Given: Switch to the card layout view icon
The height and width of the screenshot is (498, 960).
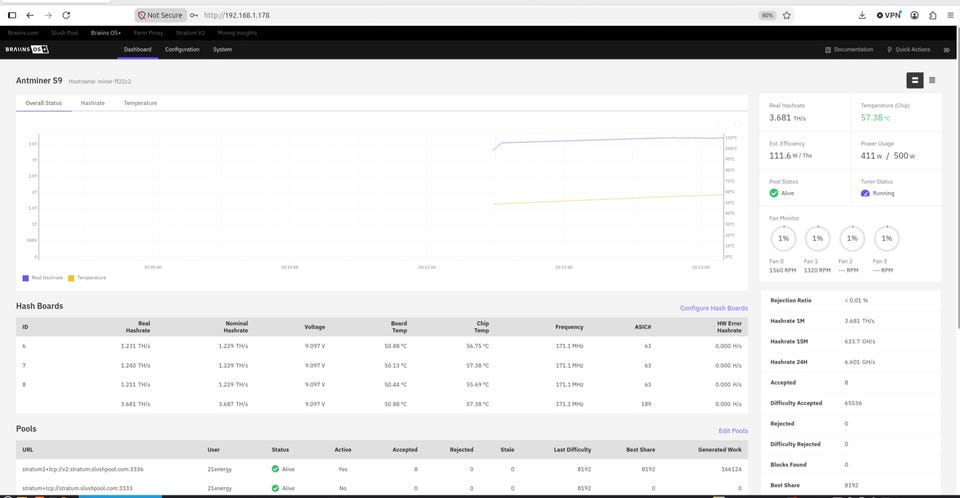Looking at the screenshot, I should (915, 80).
